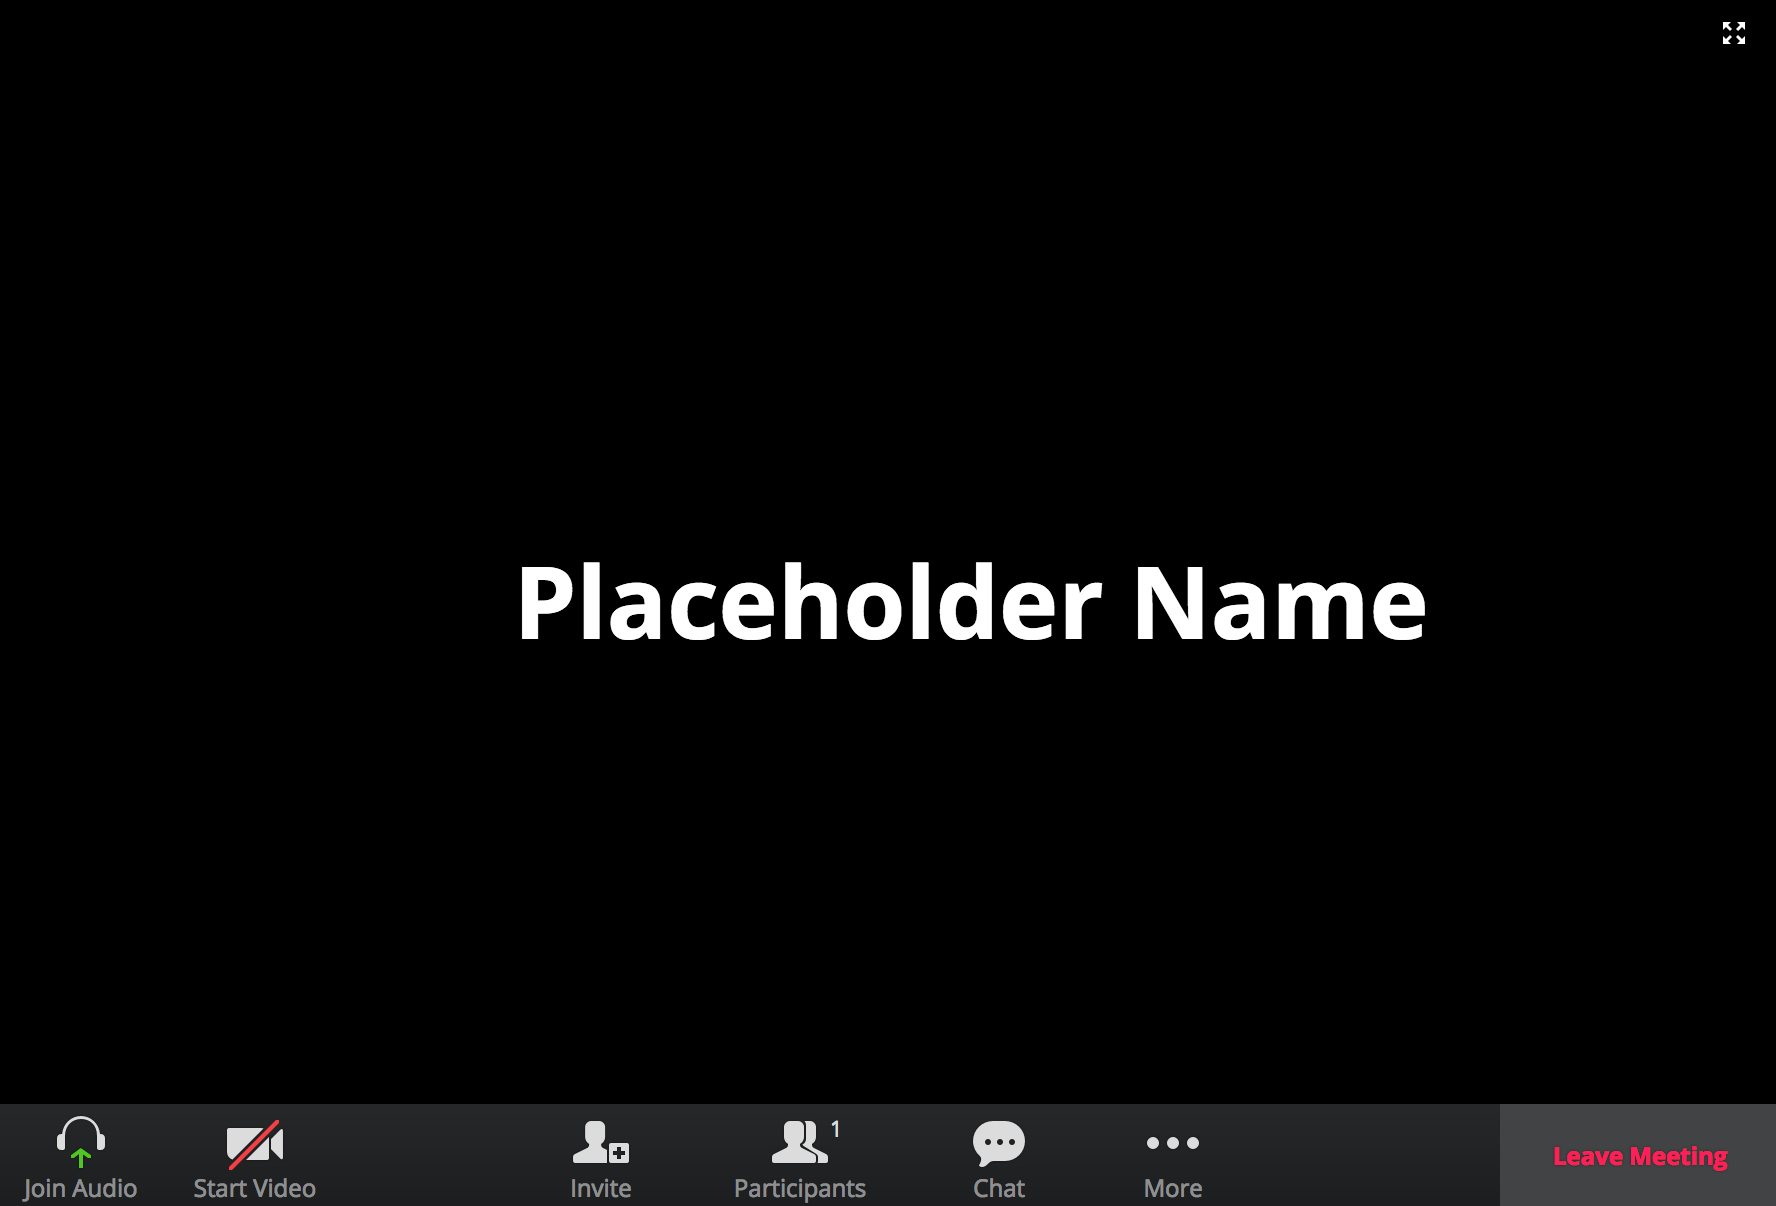Expand more options via the three-dot icon

pos(1172,1143)
